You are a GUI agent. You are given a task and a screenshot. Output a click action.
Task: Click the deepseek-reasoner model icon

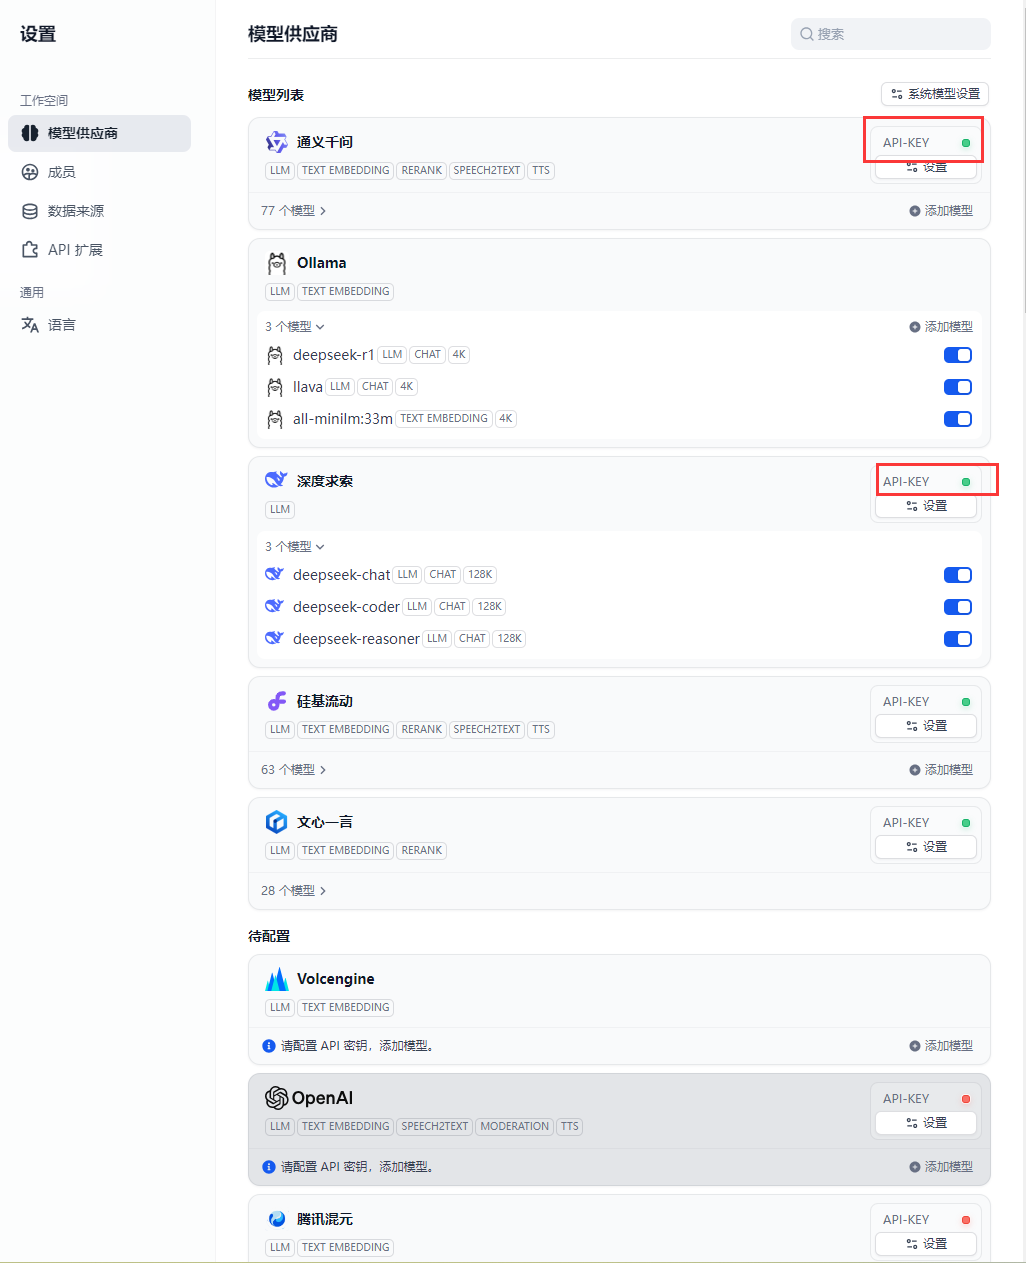click(x=274, y=638)
